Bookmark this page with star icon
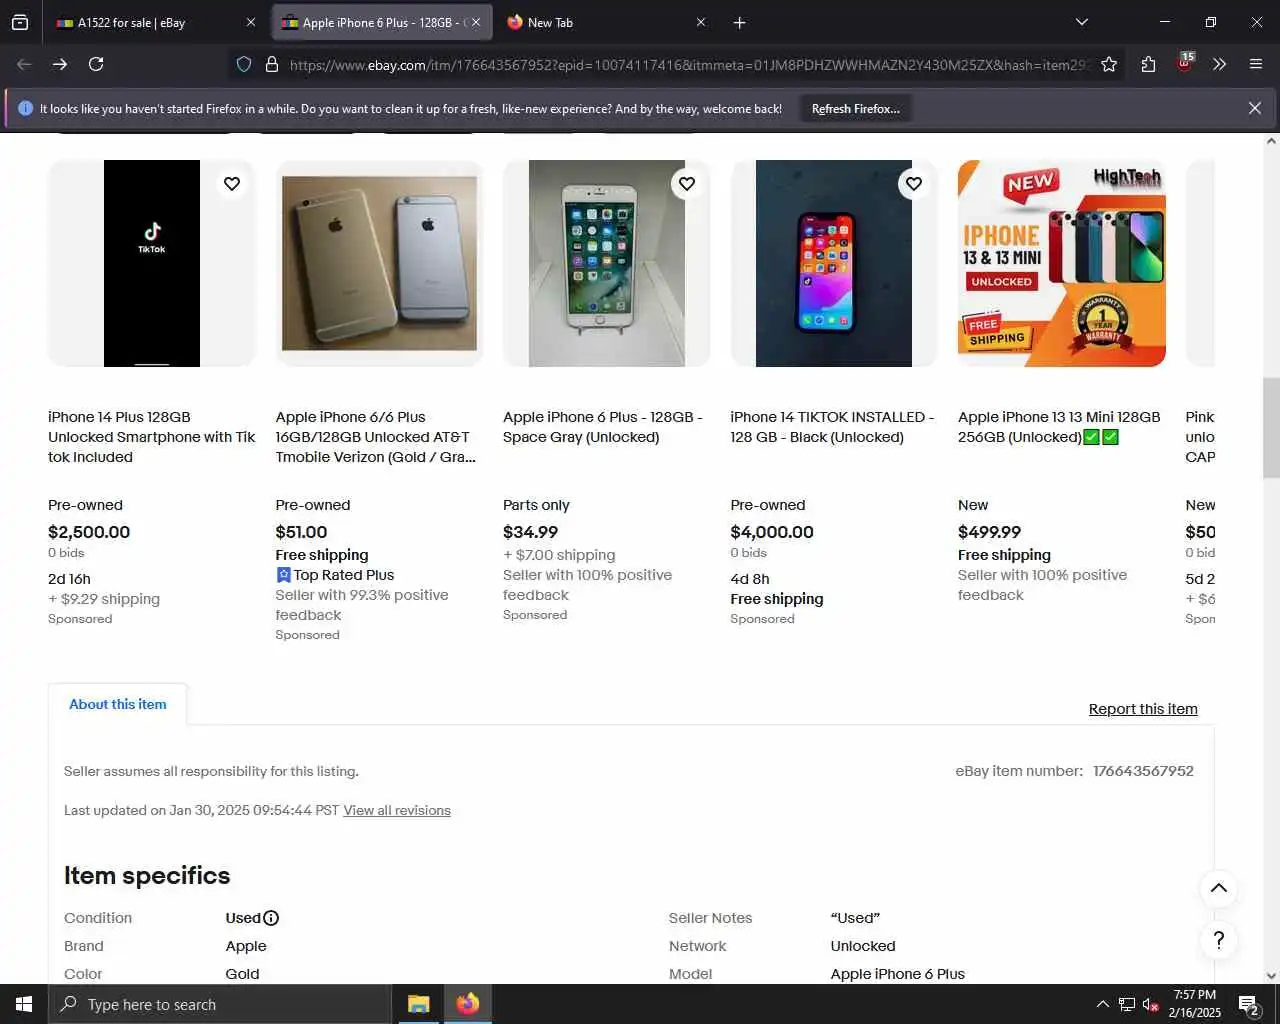Image resolution: width=1280 pixels, height=1024 pixels. point(1109,64)
